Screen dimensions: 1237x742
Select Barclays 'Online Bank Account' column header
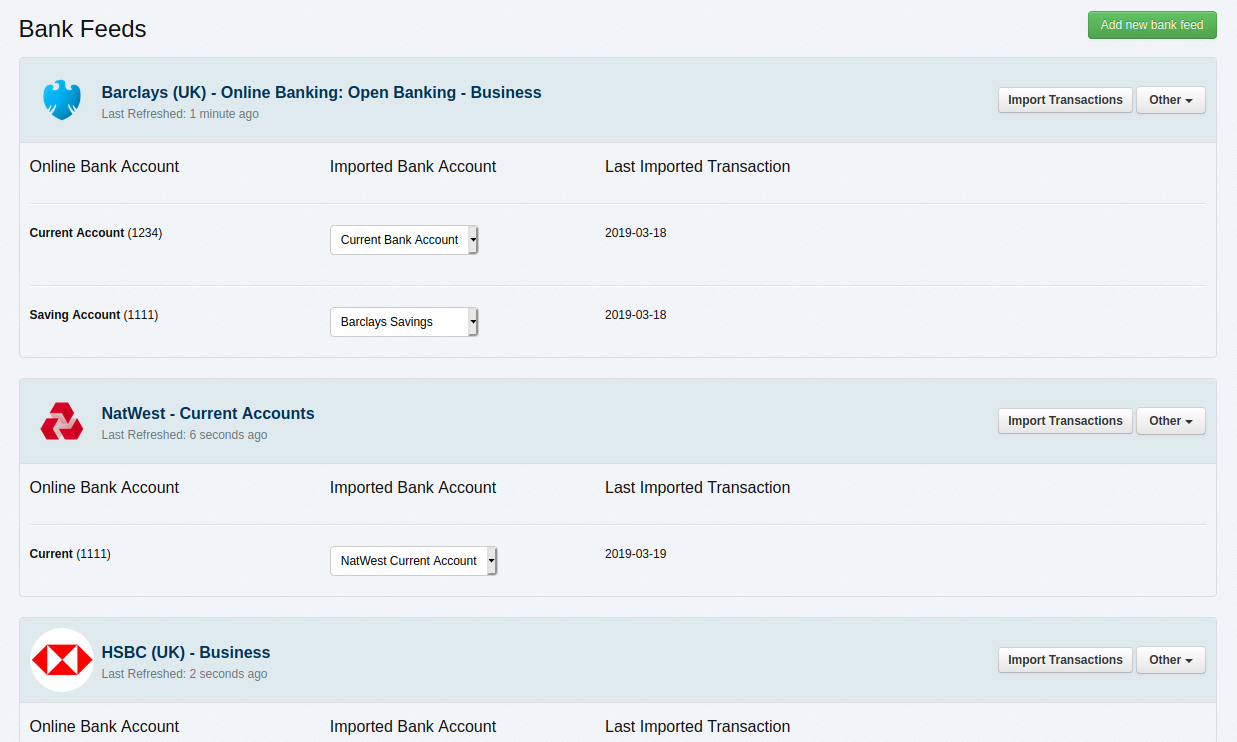104,167
